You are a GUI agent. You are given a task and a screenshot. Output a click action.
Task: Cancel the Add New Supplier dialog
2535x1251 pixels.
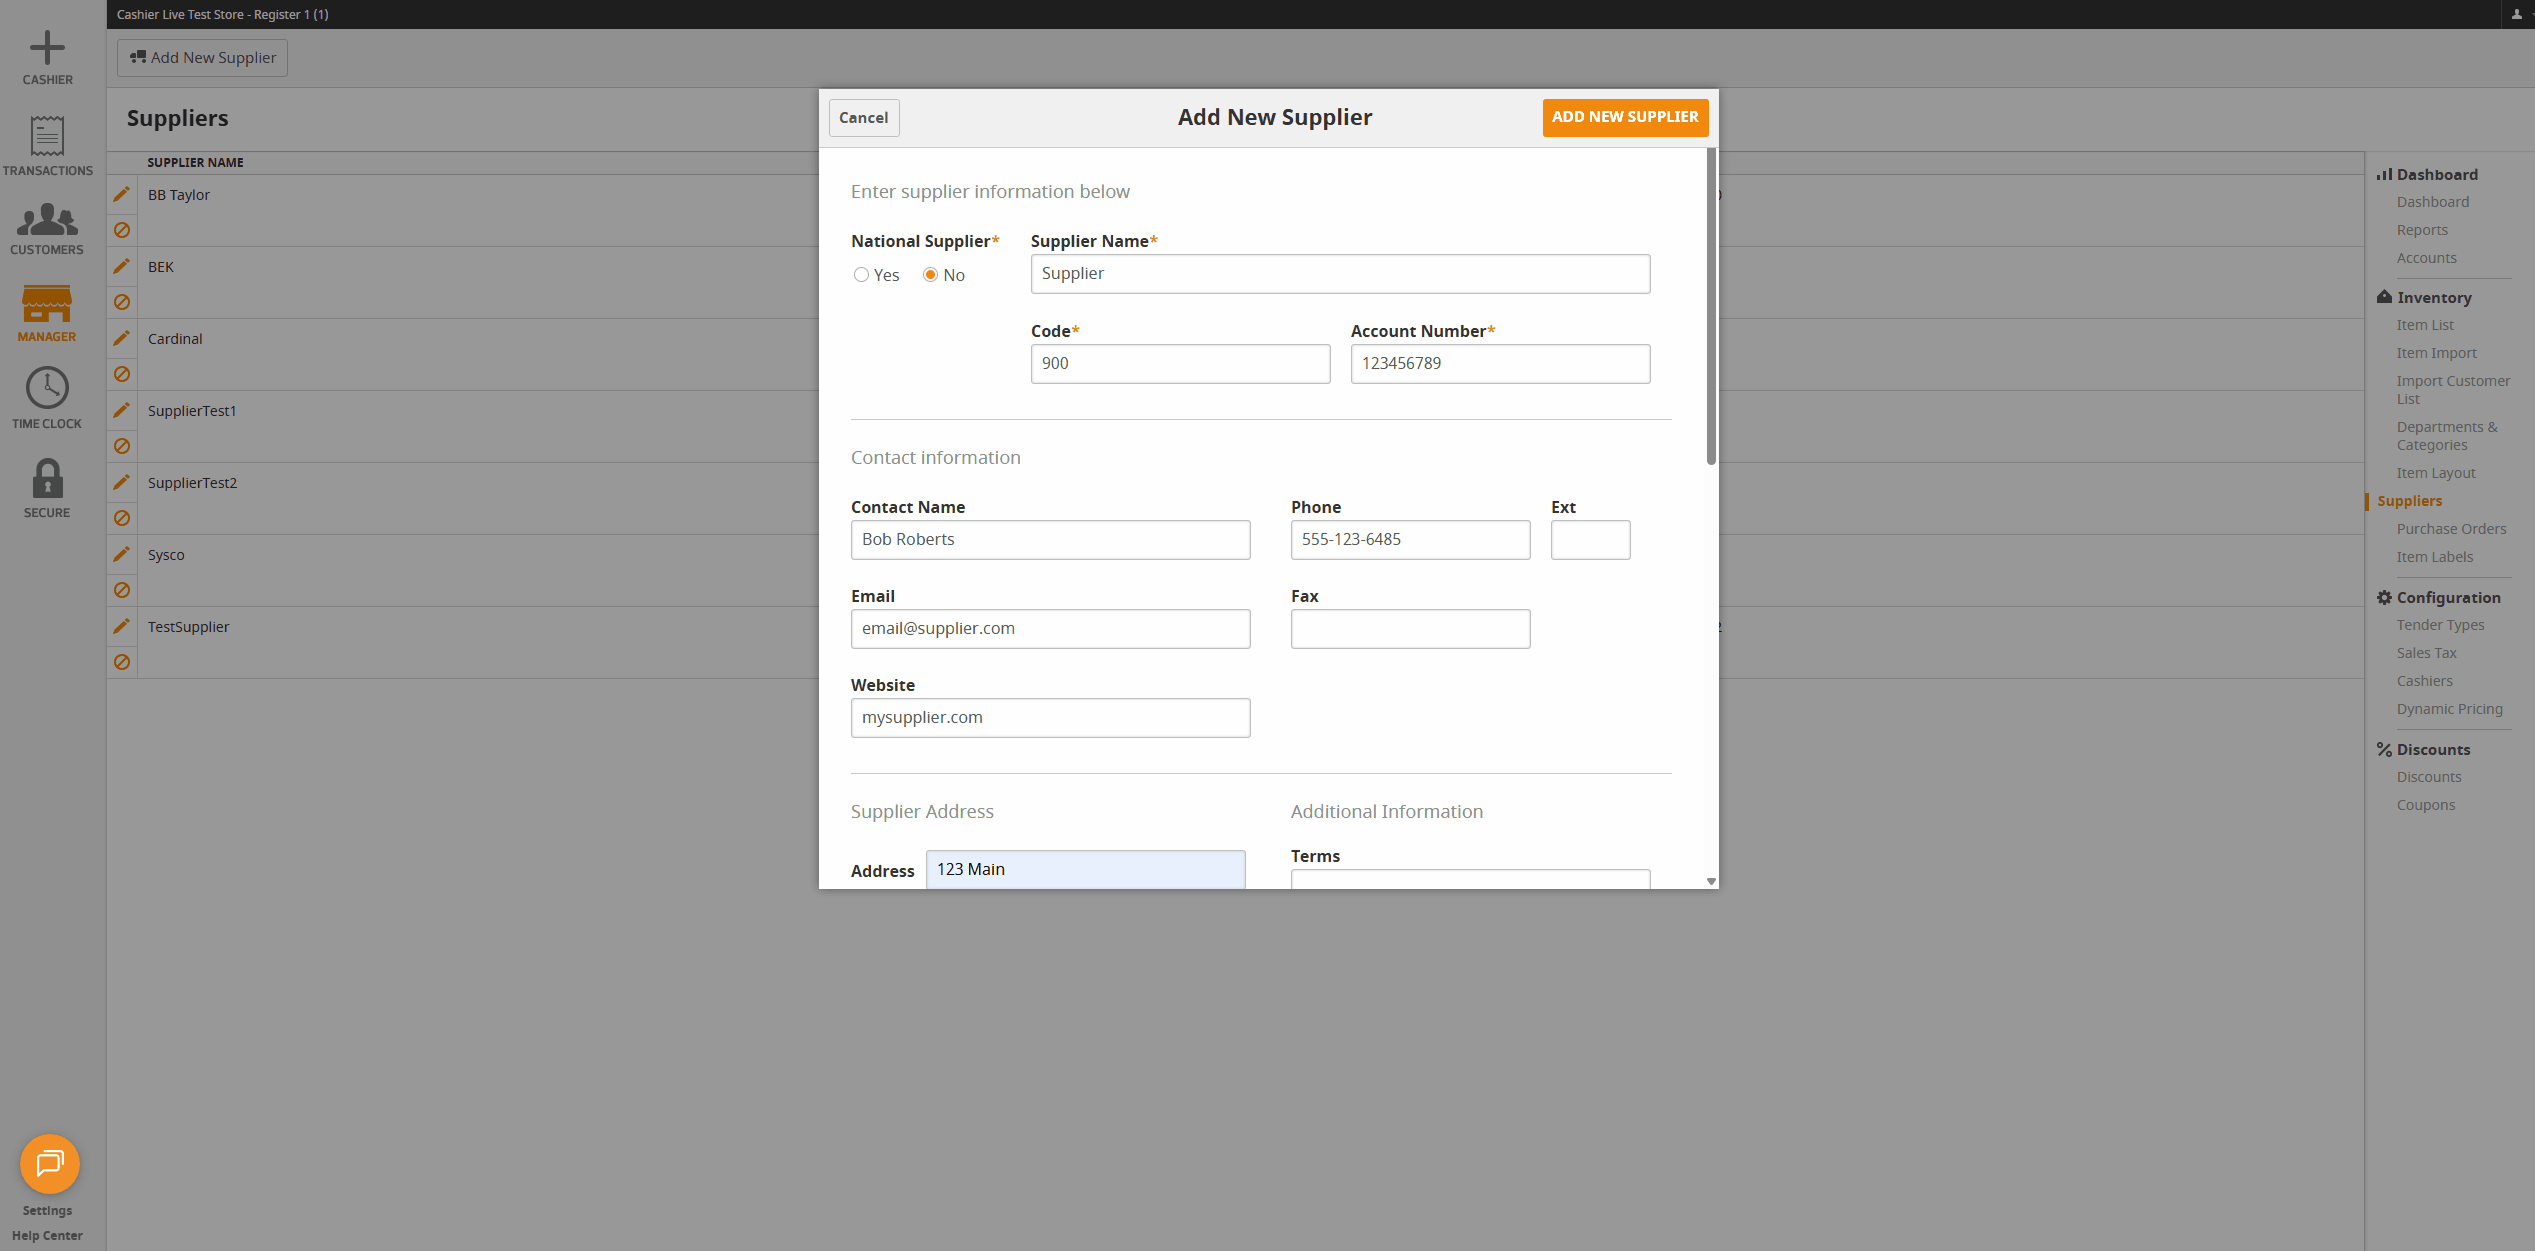pyautogui.click(x=863, y=118)
